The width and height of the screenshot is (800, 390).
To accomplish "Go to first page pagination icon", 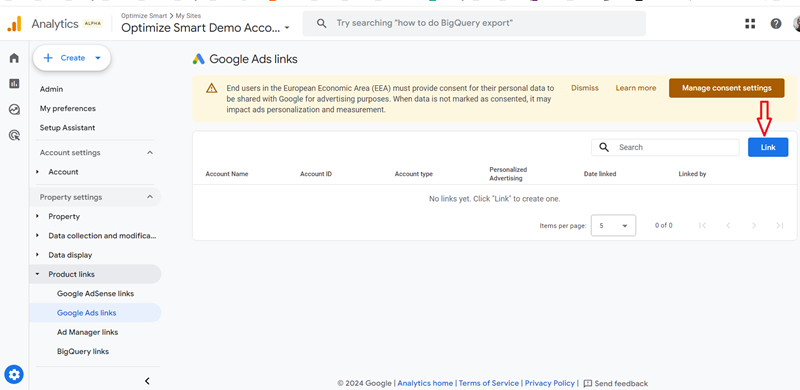I will tap(703, 225).
